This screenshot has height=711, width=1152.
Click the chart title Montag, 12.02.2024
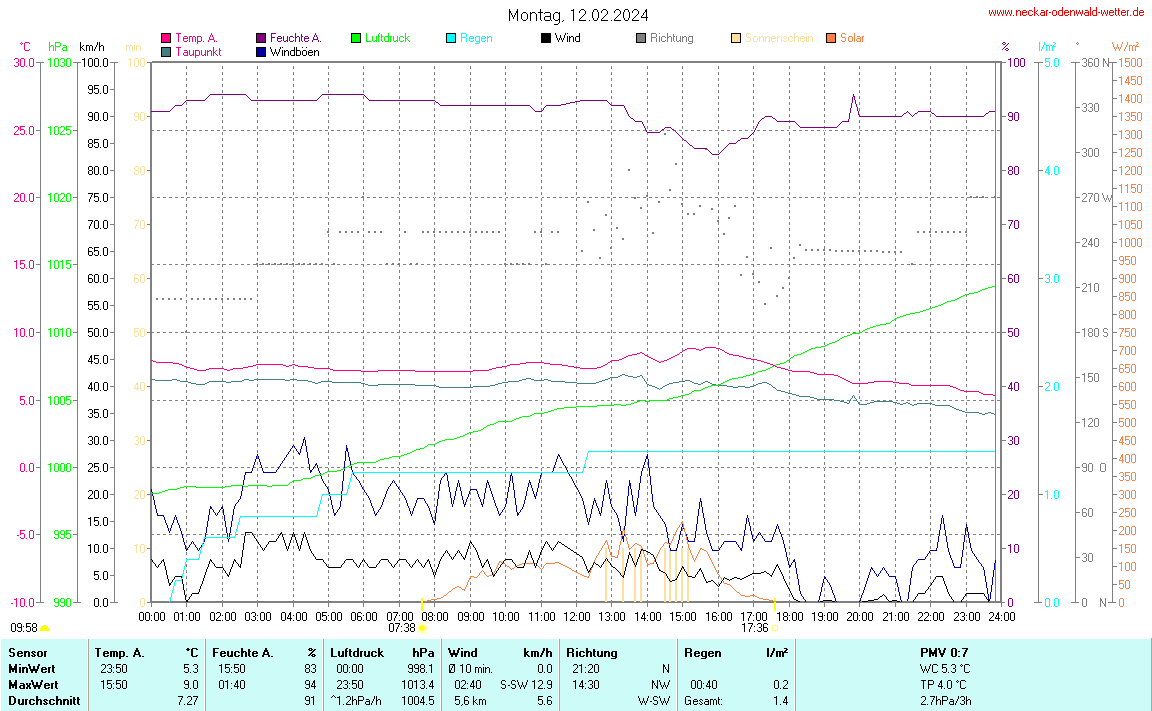[x=577, y=15]
